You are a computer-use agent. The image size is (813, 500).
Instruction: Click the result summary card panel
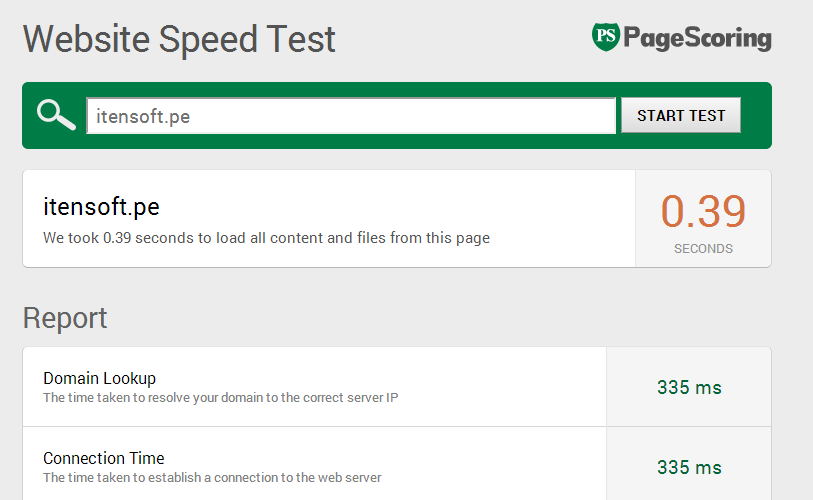[x=329, y=219]
